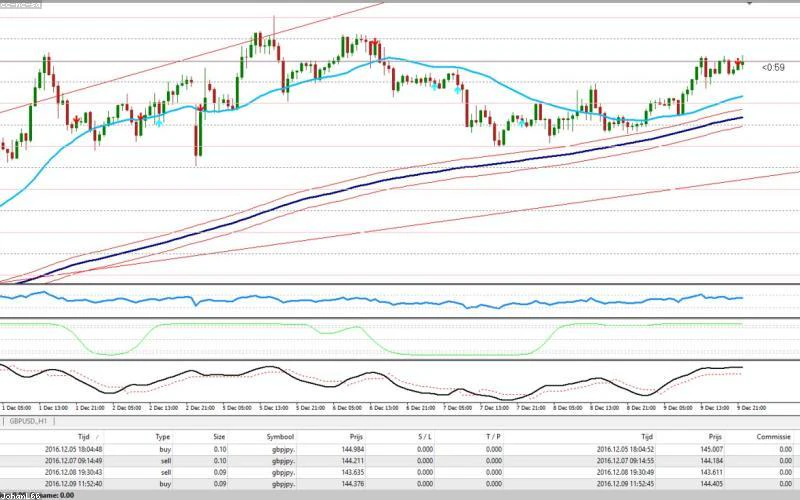Click the cyan up arrow near 2 Dec 13:00
This screenshot has width=800, height=500.
[159, 122]
